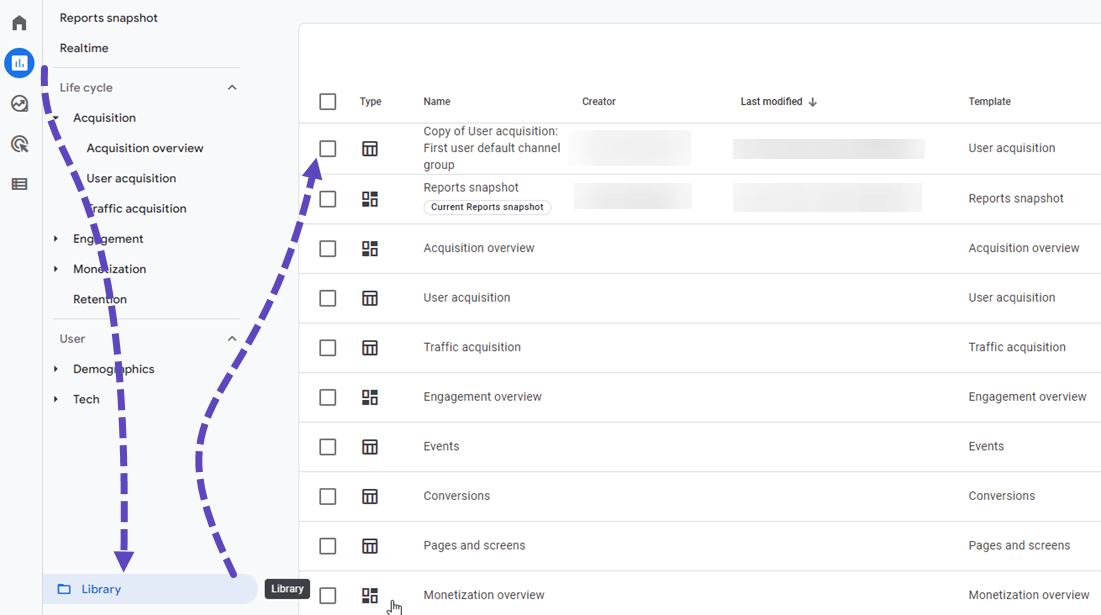This screenshot has width=1101, height=615.
Task: Collapse the Life cycle section chevron
Action: click(x=232, y=88)
